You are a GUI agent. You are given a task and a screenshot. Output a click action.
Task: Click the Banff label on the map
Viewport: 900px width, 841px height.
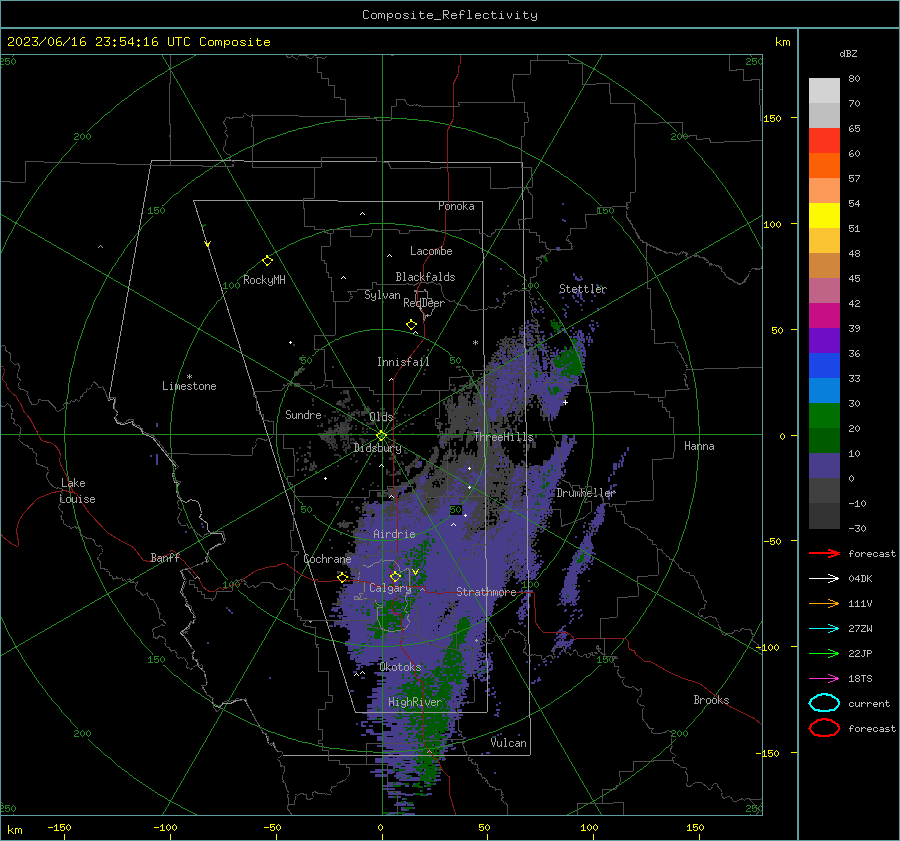point(165,557)
